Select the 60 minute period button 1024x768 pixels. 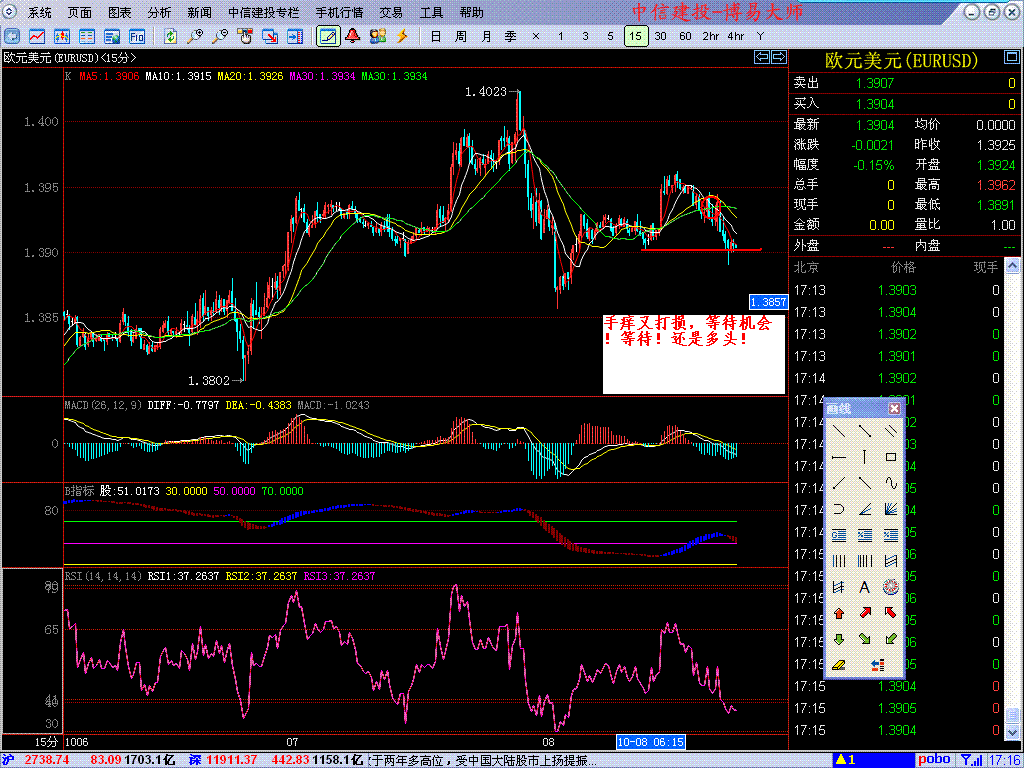tap(685, 36)
